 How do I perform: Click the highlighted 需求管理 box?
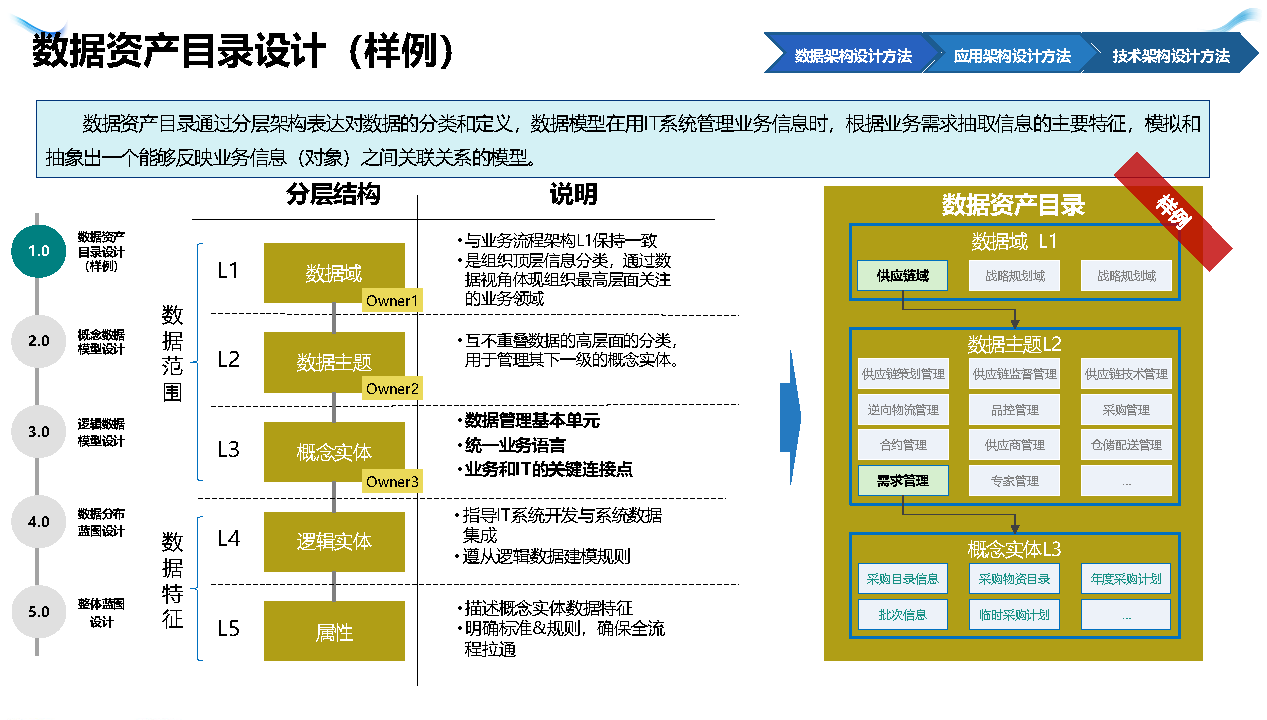902,481
